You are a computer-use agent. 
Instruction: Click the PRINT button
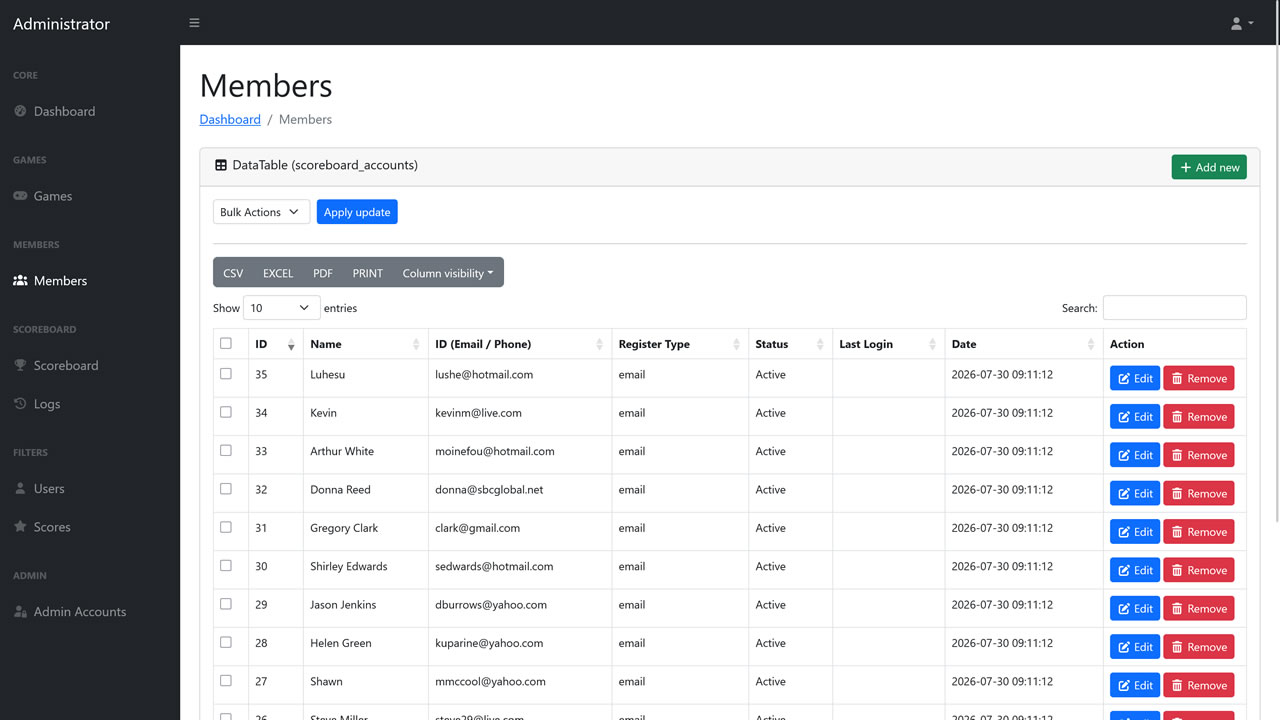(x=368, y=273)
